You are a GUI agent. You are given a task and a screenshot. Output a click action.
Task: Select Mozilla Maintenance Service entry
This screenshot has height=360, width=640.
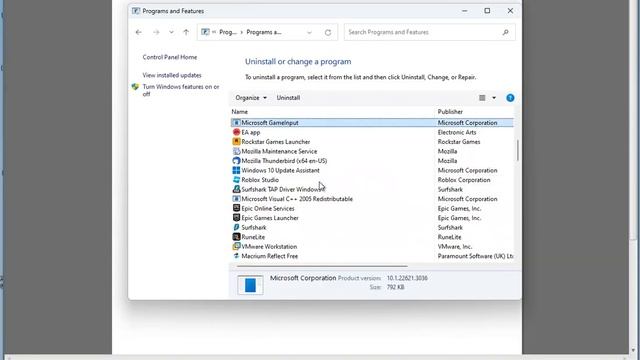click(279, 151)
